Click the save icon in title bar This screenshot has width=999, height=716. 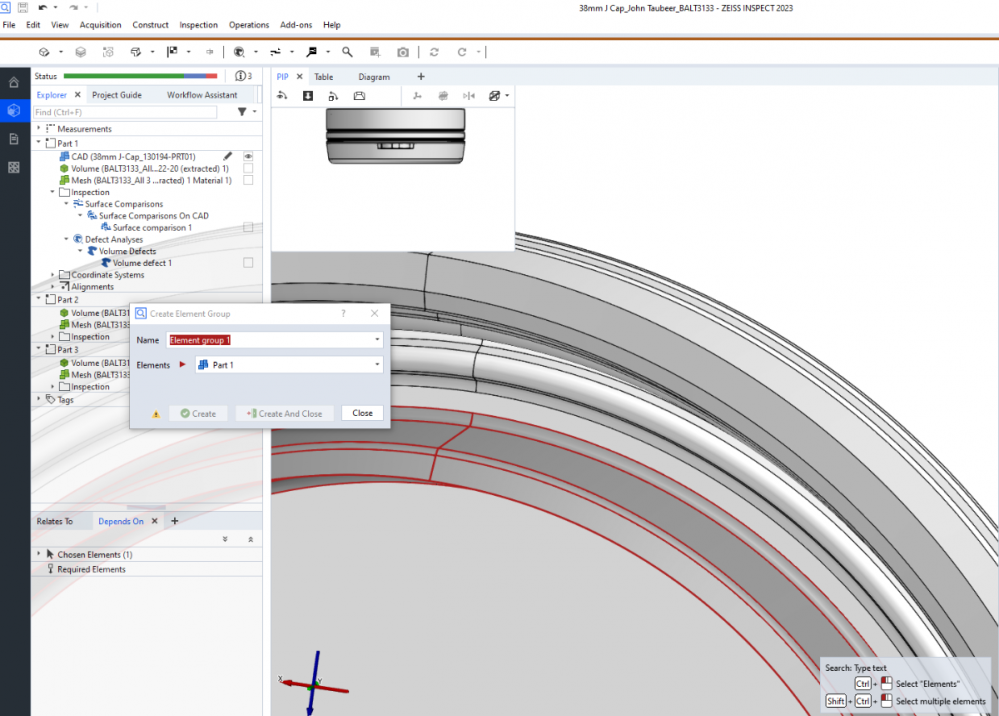click(23, 8)
